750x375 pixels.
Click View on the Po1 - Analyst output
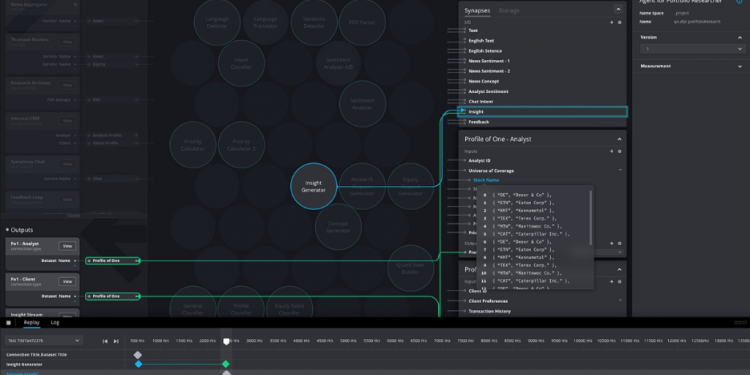point(67,246)
